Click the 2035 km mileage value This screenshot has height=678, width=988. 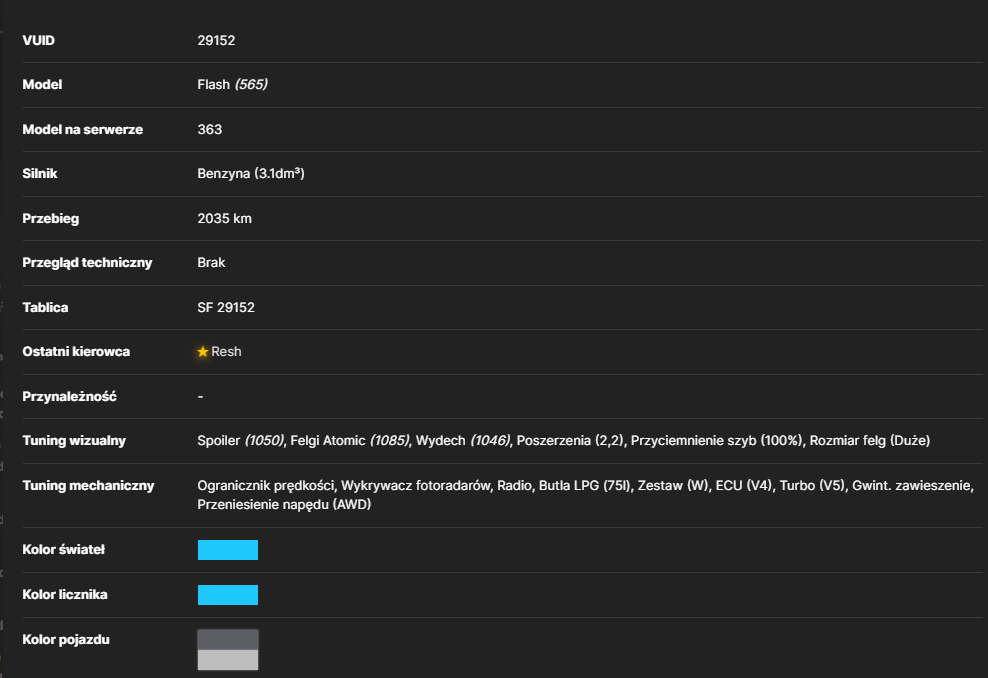tap(224, 218)
